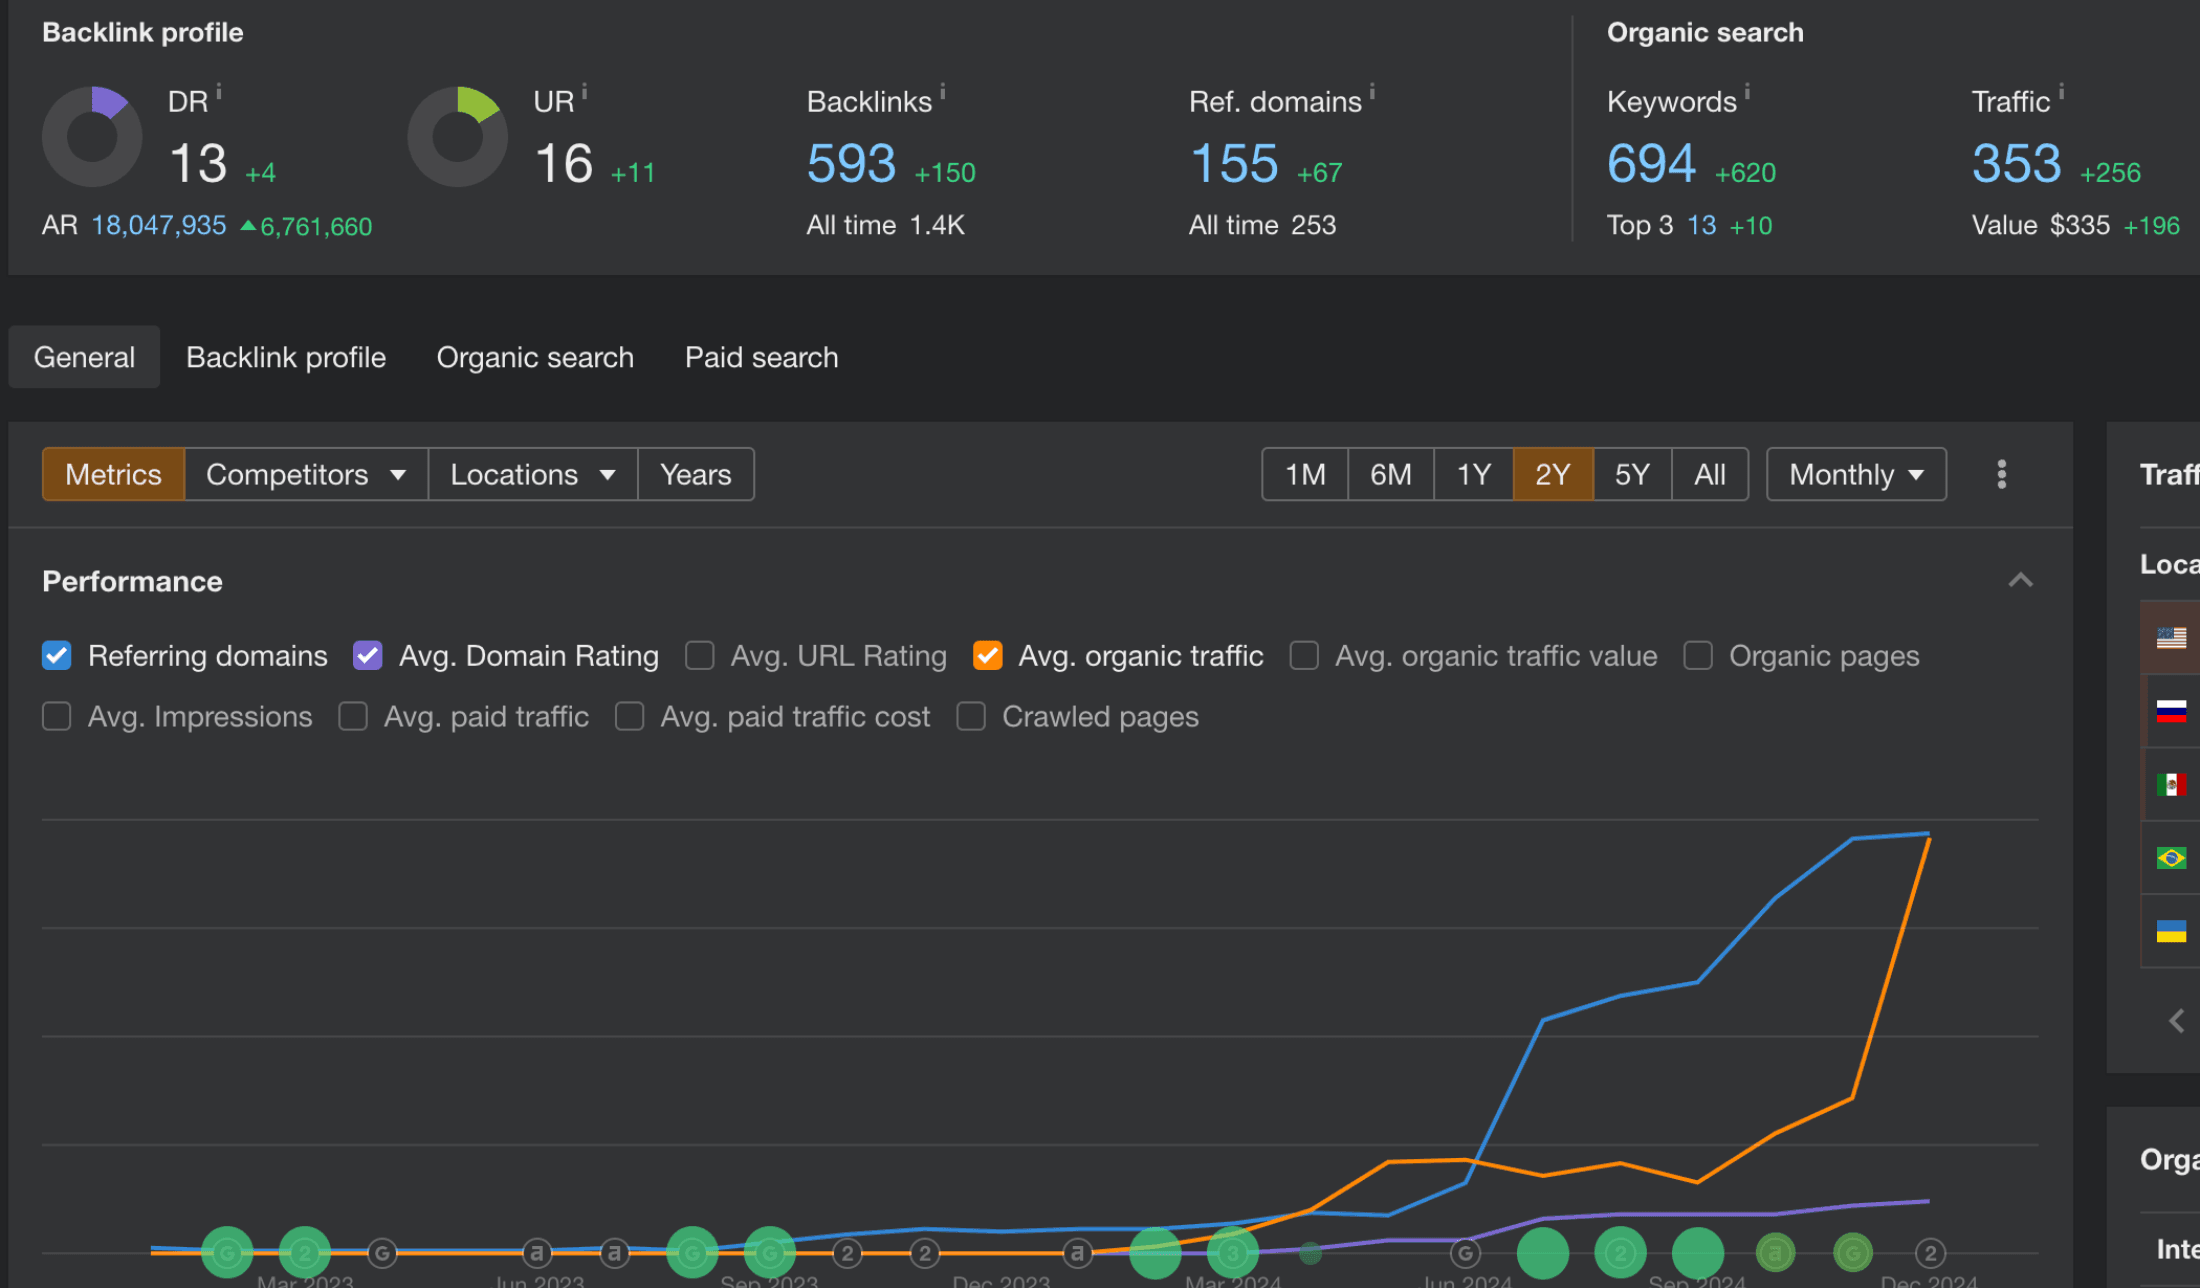This screenshot has height=1288, width=2200.
Task: Click the Ukraine flag icon
Action: tap(2171, 931)
